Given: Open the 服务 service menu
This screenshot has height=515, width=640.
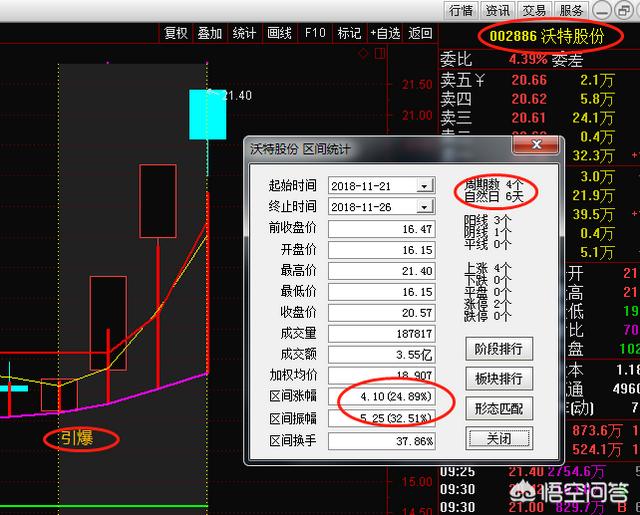Looking at the screenshot, I should tap(571, 10).
